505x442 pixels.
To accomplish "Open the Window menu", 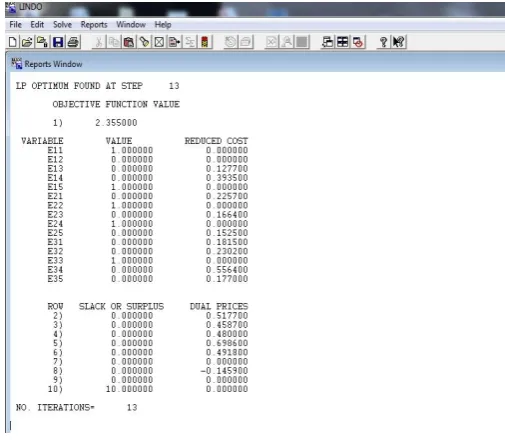I will tap(131, 25).
